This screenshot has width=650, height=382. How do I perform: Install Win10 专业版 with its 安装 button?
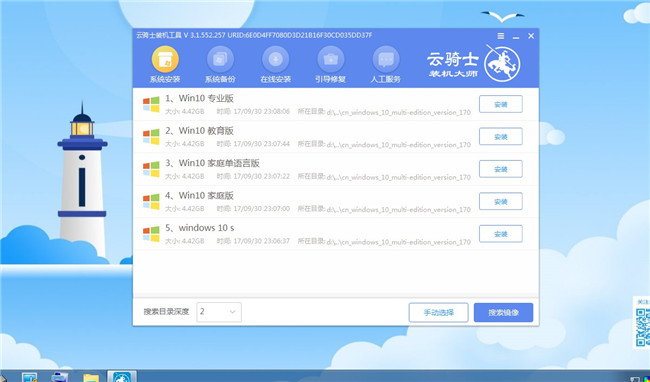(x=501, y=104)
